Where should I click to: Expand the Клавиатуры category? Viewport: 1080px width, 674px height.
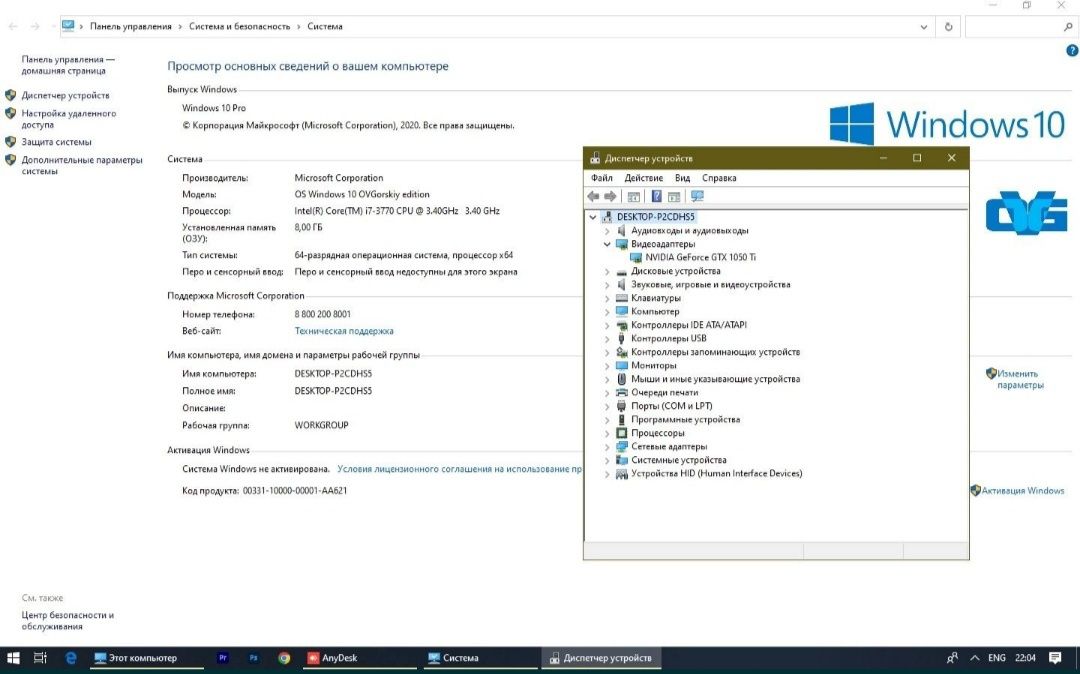pos(607,298)
